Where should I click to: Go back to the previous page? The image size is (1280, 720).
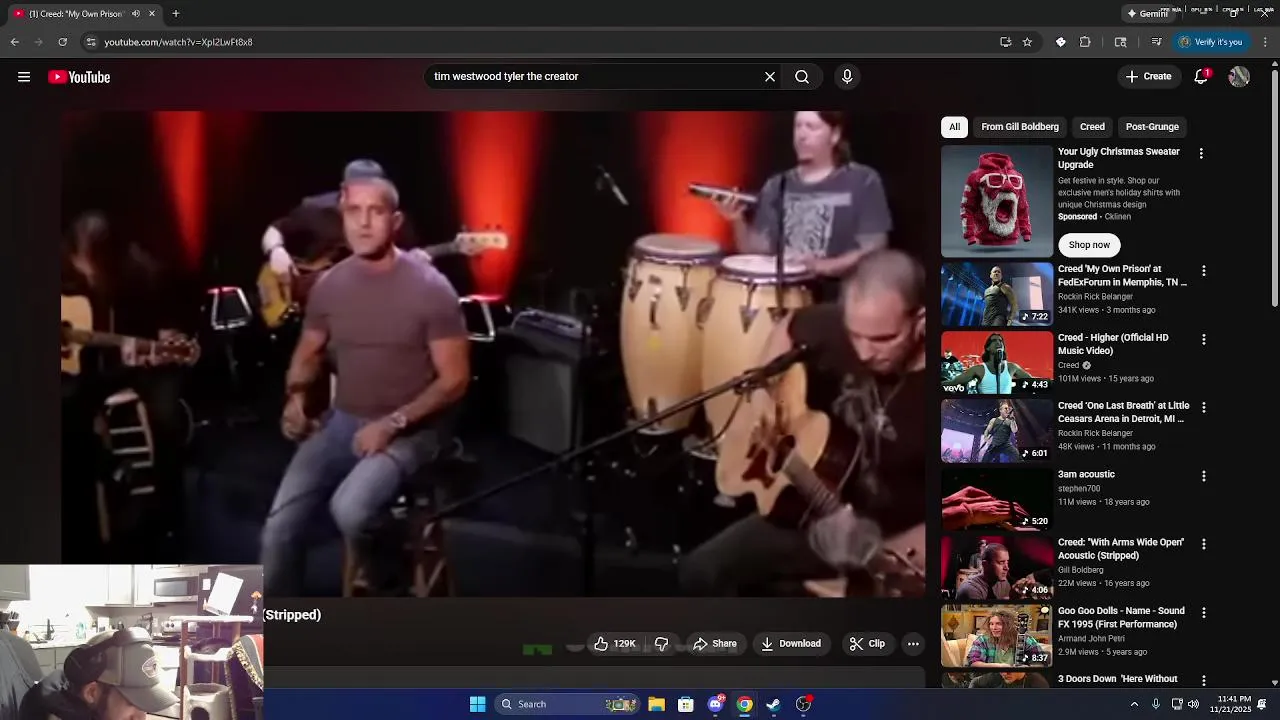click(x=14, y=42)
